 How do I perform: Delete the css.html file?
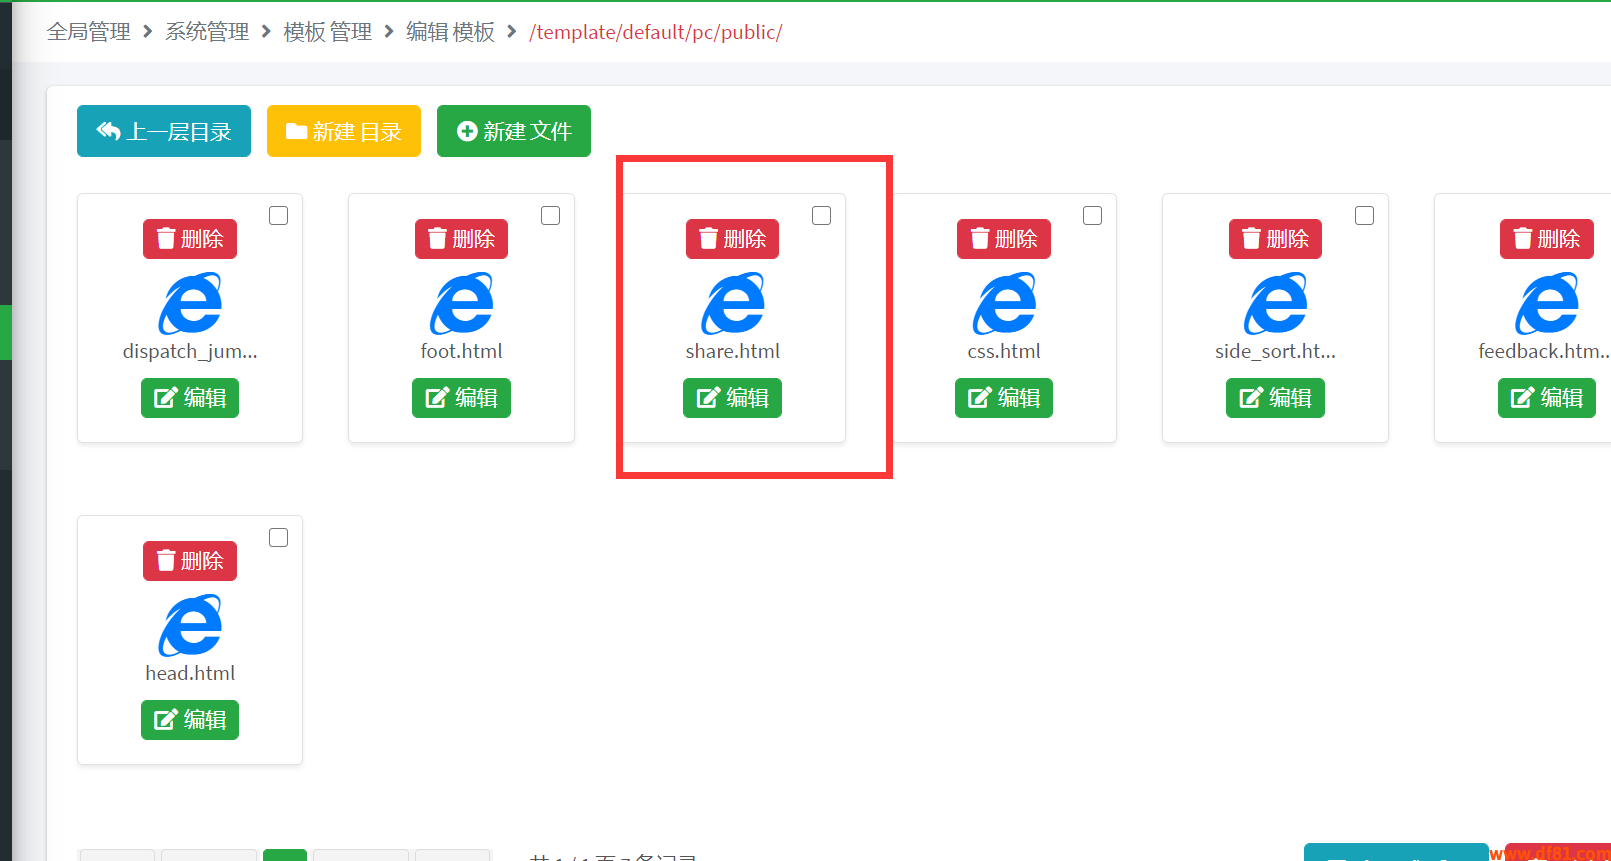tap(1004, 239)
